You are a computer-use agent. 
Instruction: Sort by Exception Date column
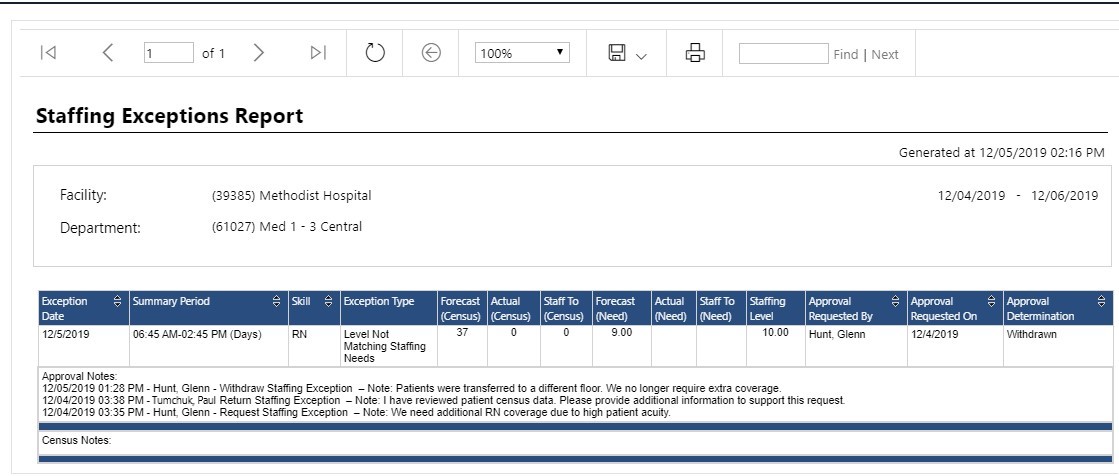point(118,301)
